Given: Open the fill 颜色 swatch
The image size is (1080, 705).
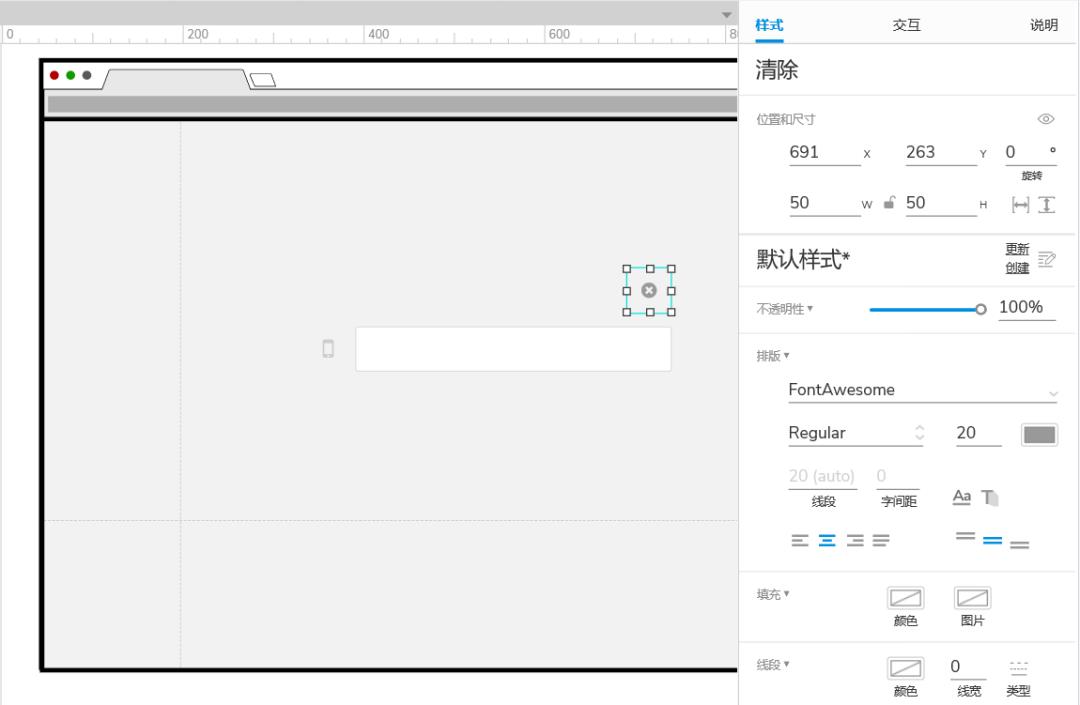Looking at the screenshot, I should pyautogui.click(x=905, y=598).
